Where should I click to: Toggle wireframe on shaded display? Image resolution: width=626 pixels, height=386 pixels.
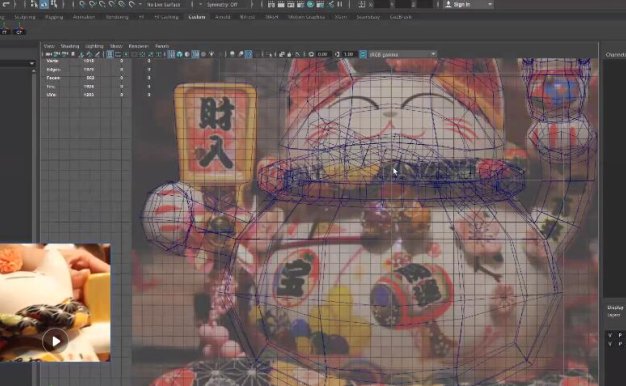point(196,54)
